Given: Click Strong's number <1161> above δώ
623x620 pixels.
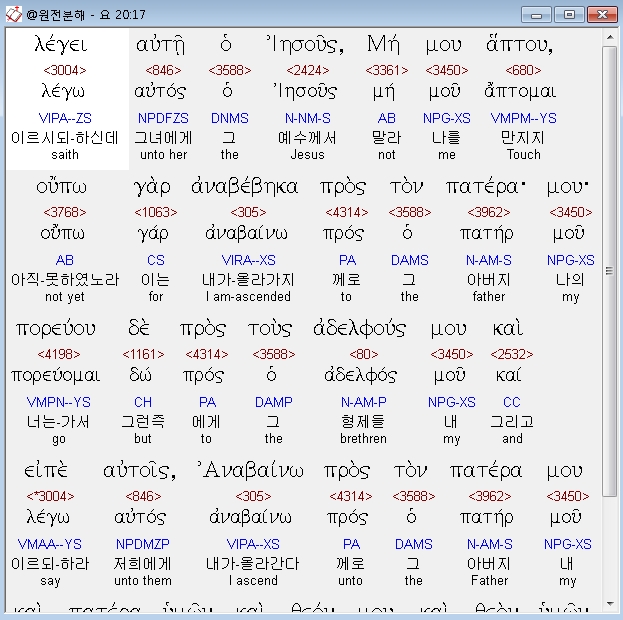Looking at the screenshot, I should (x=143, y=355).
